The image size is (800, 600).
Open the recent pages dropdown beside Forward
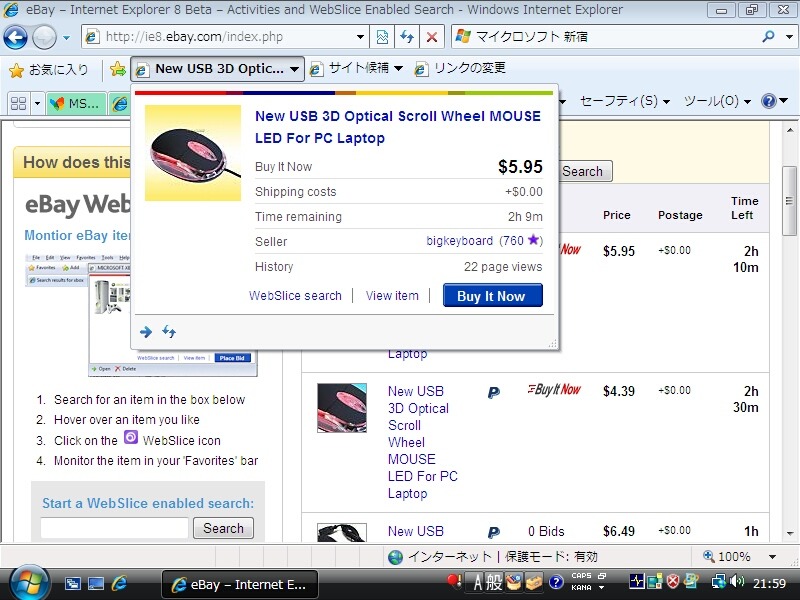coord(66,37)
